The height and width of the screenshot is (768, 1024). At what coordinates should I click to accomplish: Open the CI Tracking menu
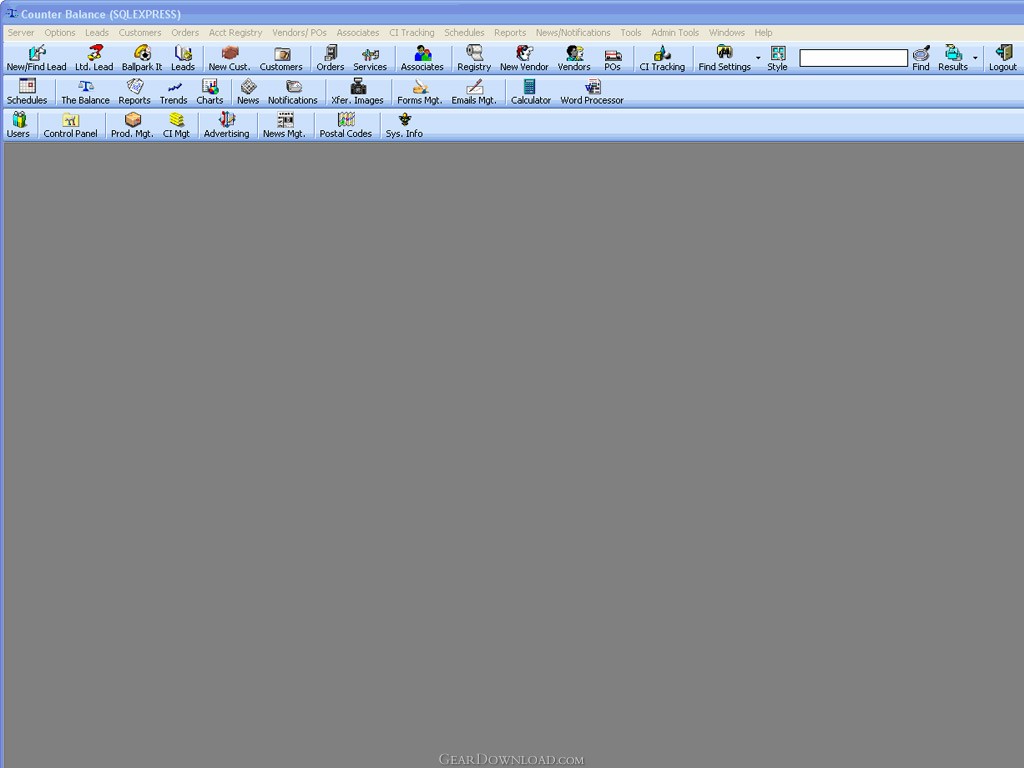(x=411, y=33)
